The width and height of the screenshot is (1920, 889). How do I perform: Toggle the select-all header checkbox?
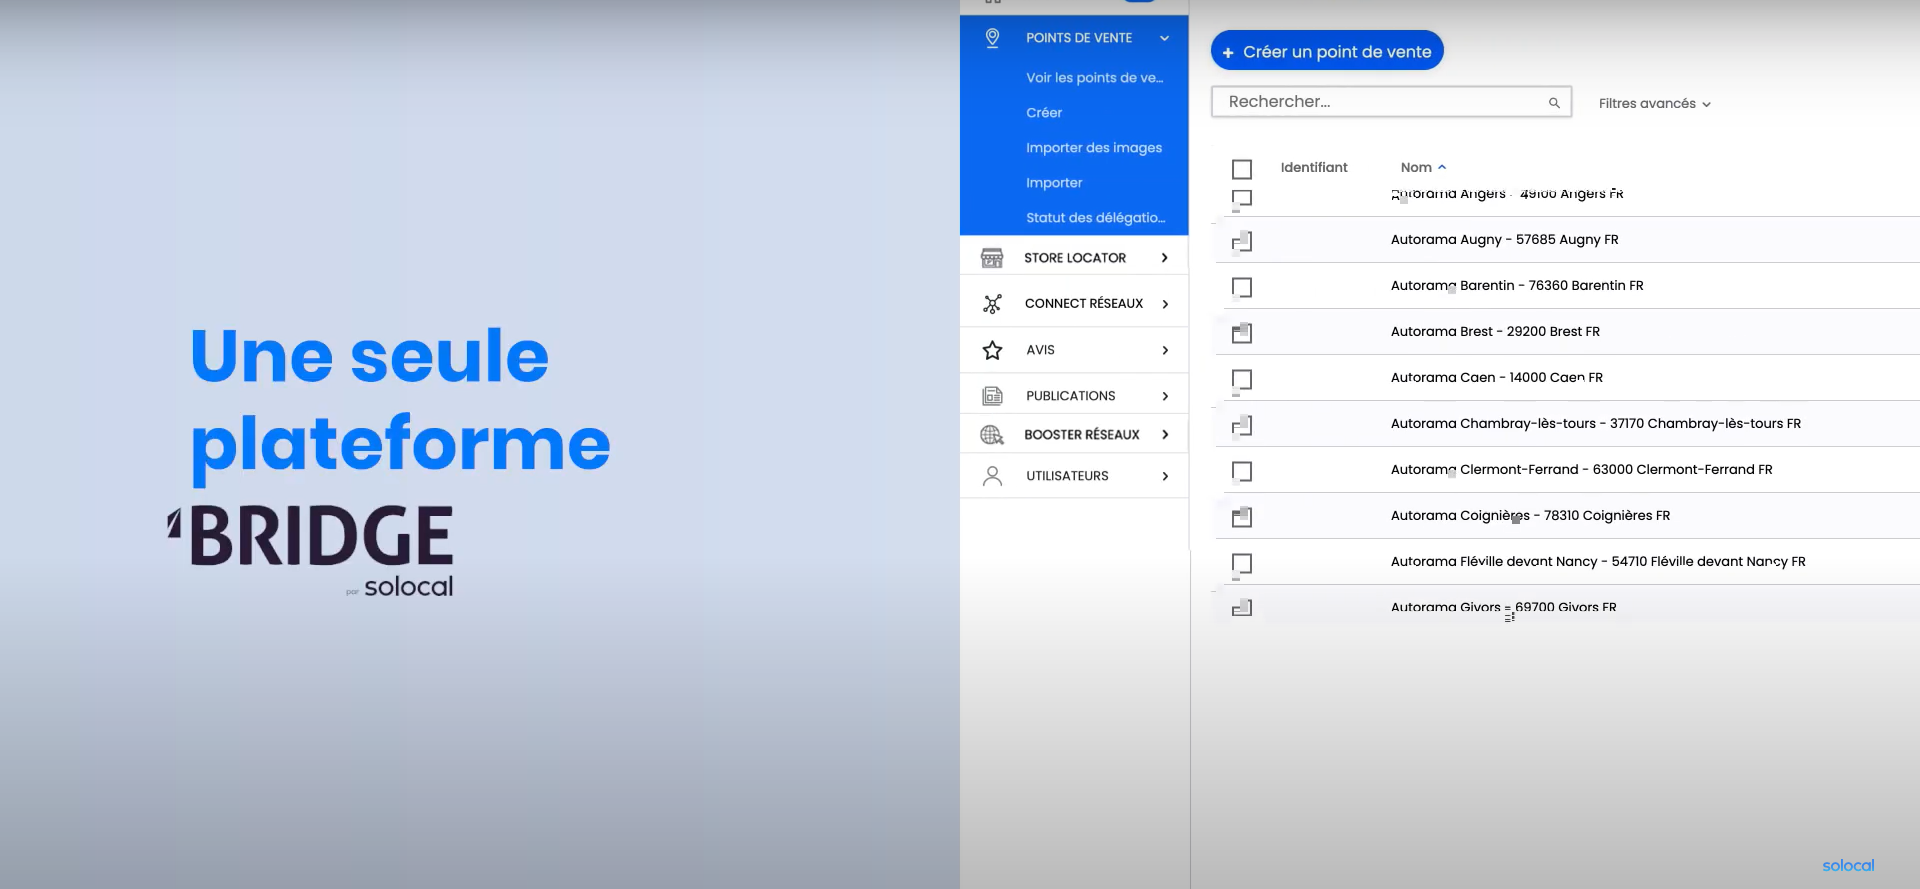pos(1242,169)
